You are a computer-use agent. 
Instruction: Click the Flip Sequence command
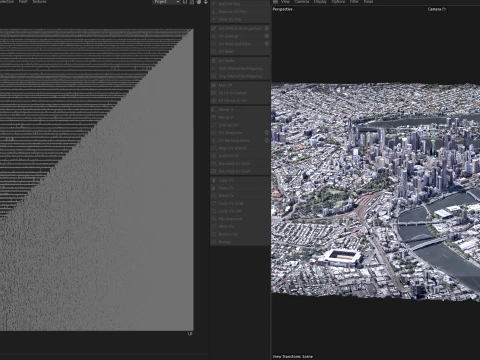tap(240, 219)
